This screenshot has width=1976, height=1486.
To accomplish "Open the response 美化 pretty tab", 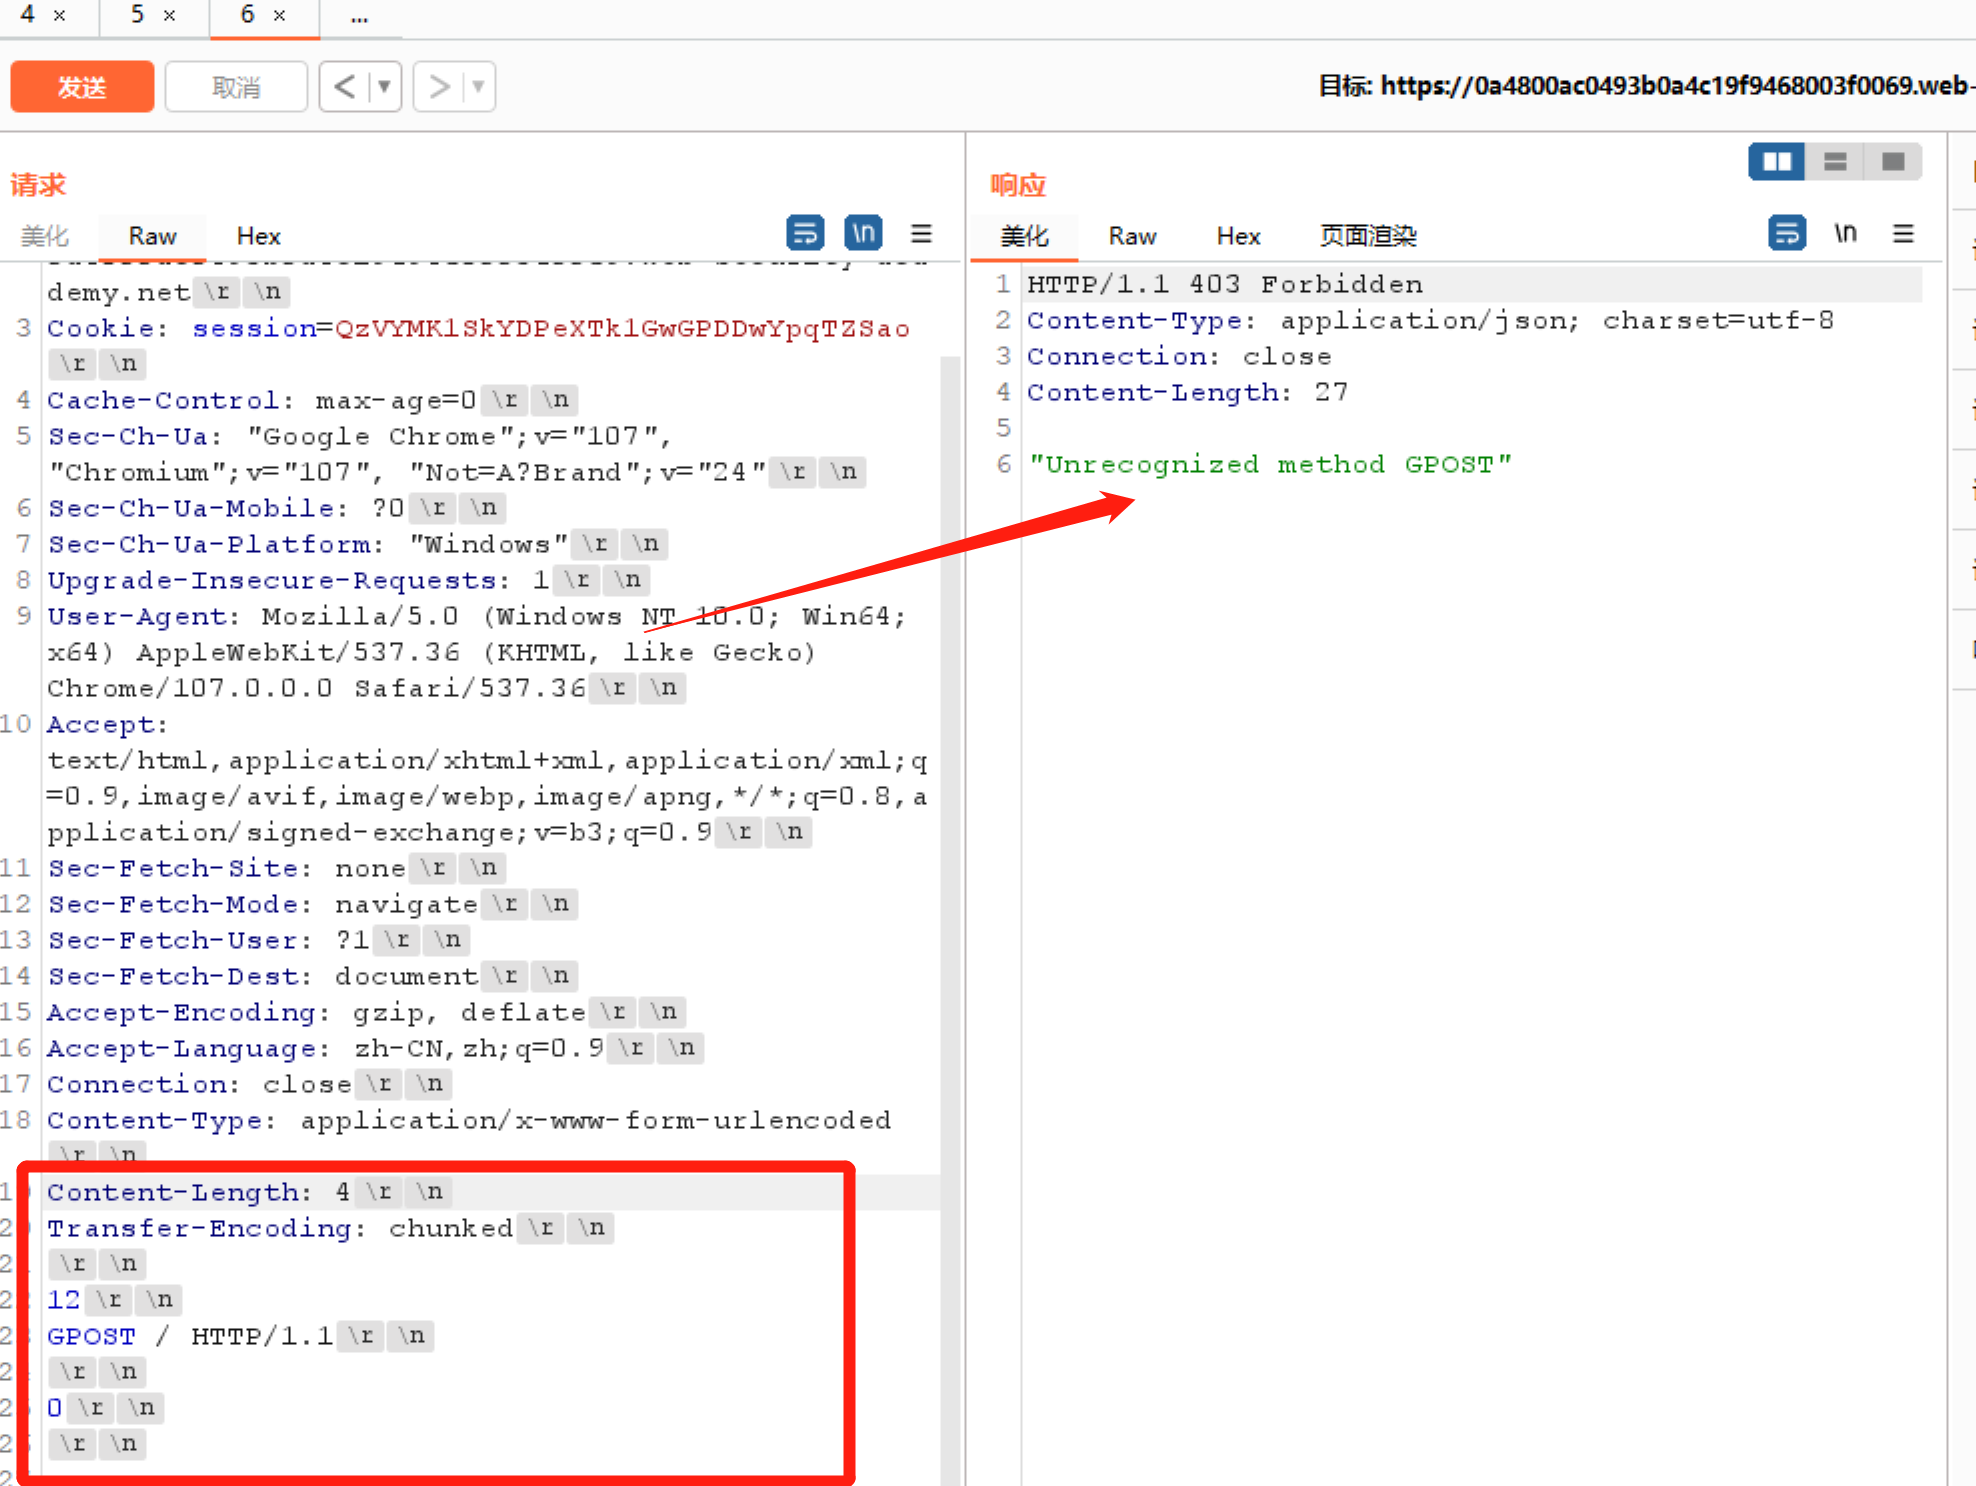I will [1025, 236].
